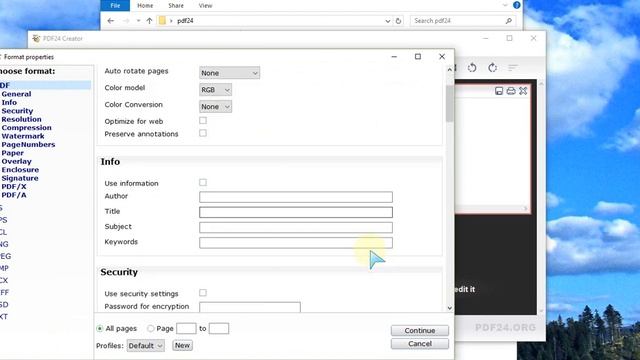Click print icon on document preview
This screenshot has width=640, height=360.
coord(511,91)
